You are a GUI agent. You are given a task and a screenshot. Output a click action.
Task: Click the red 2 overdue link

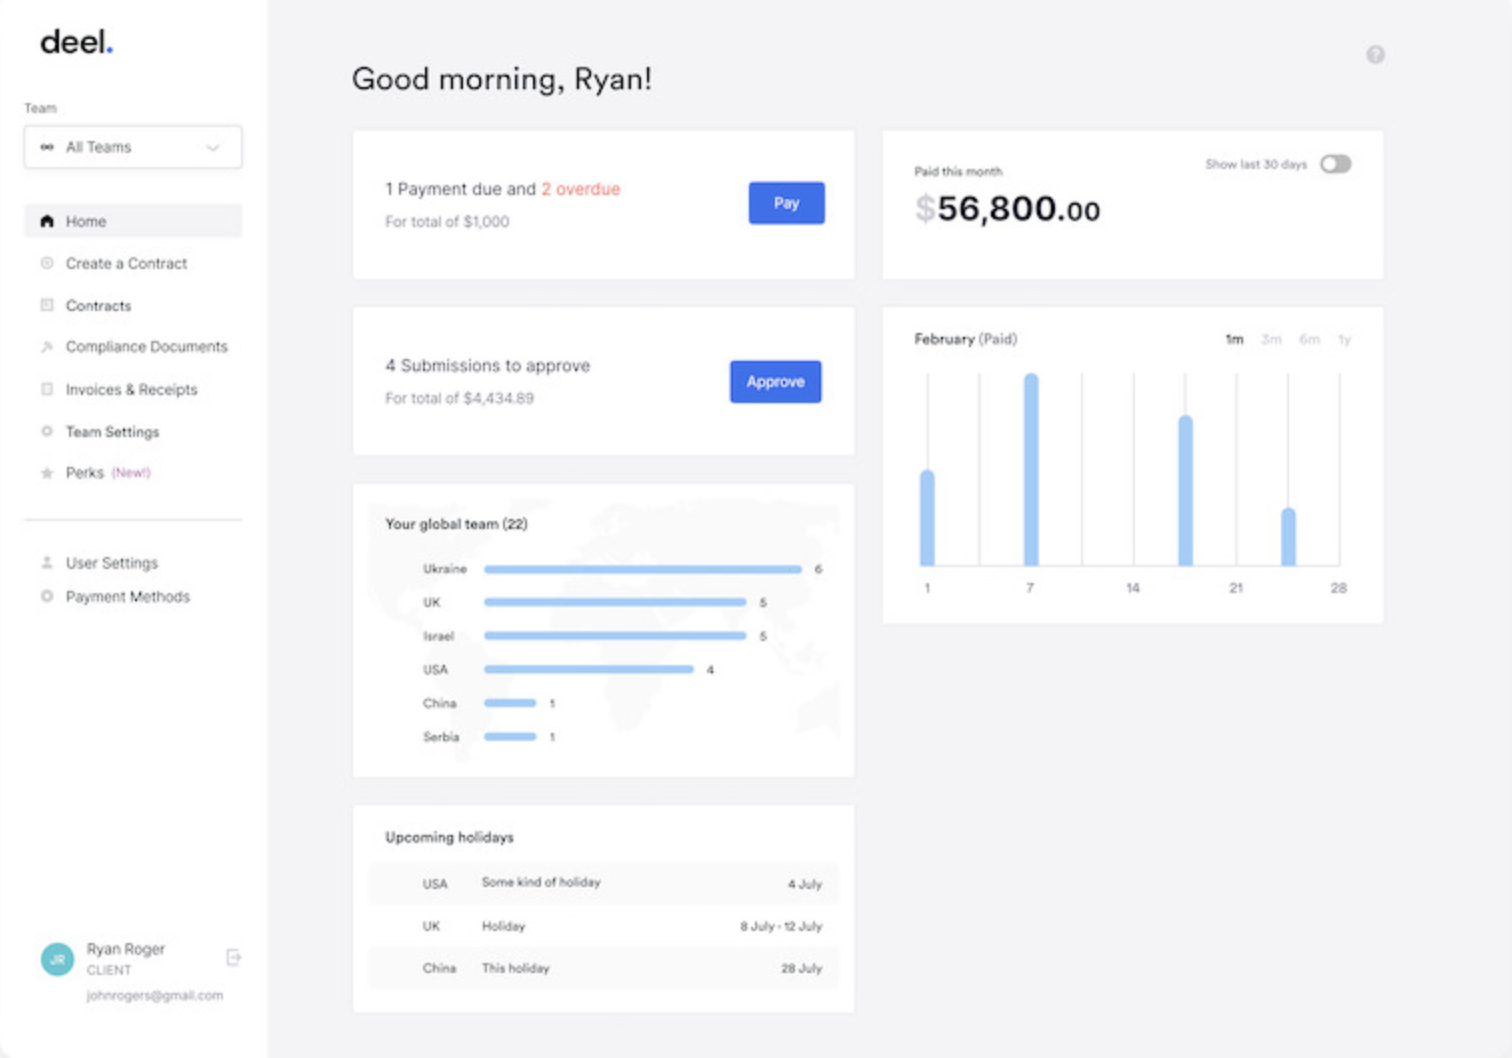(581, 189)
